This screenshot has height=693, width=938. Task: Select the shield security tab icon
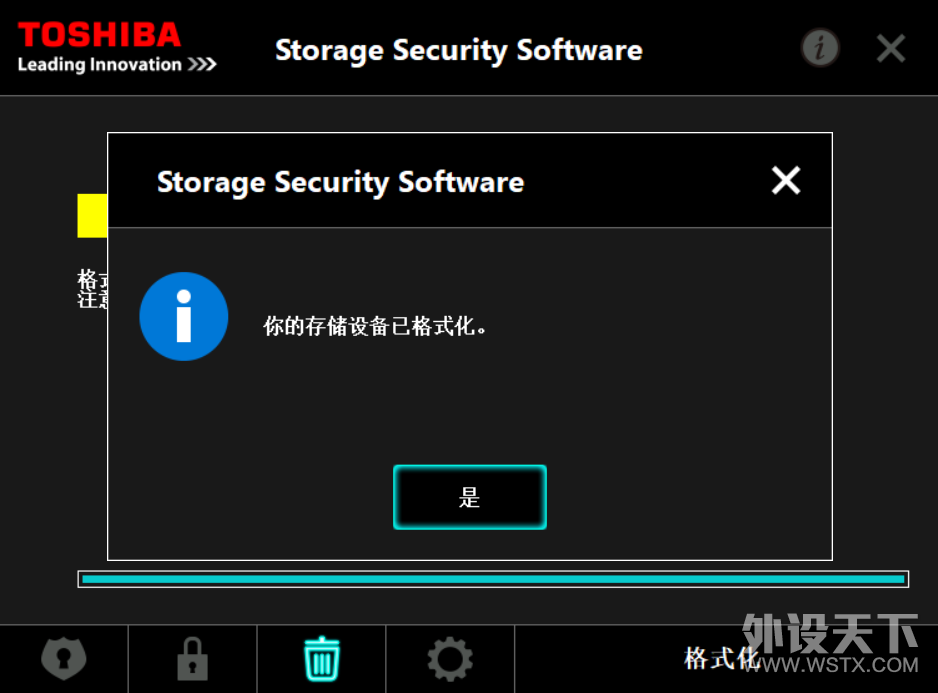[64, 659]
